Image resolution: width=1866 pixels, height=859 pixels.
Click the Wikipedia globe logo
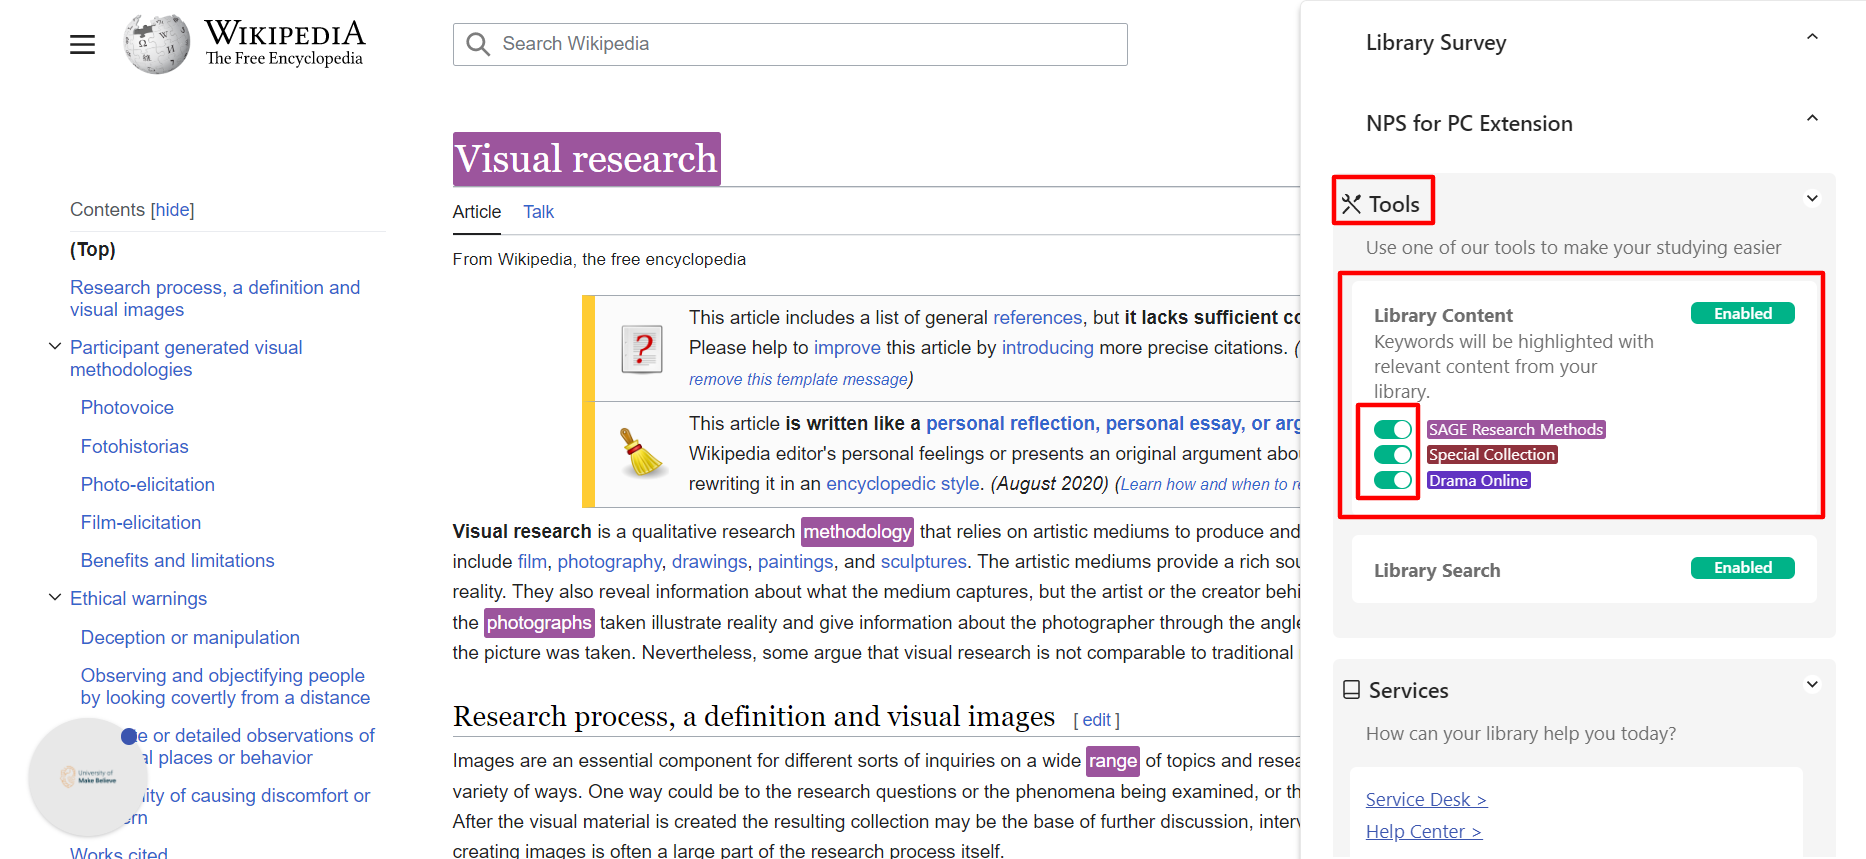[x=157, y=44]
